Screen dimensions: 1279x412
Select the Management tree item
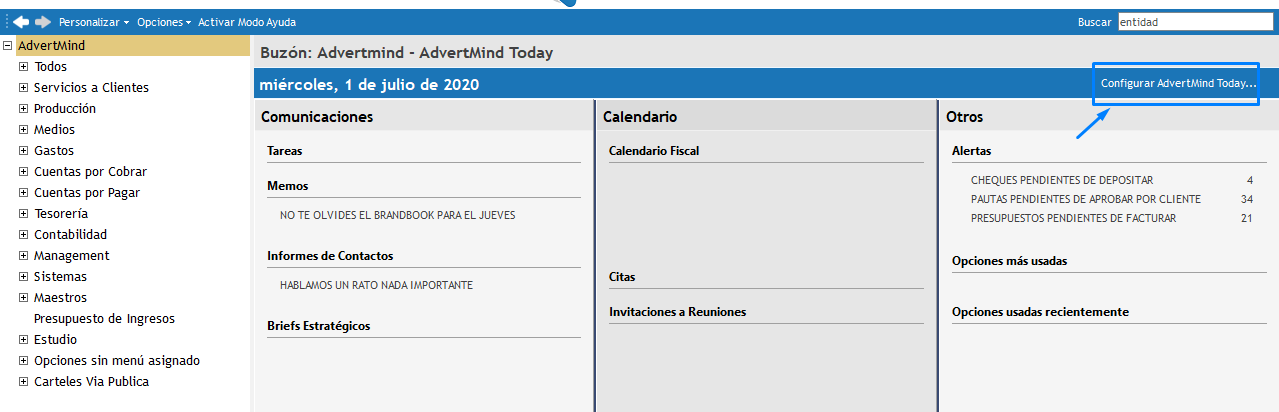tap(71, 256)
